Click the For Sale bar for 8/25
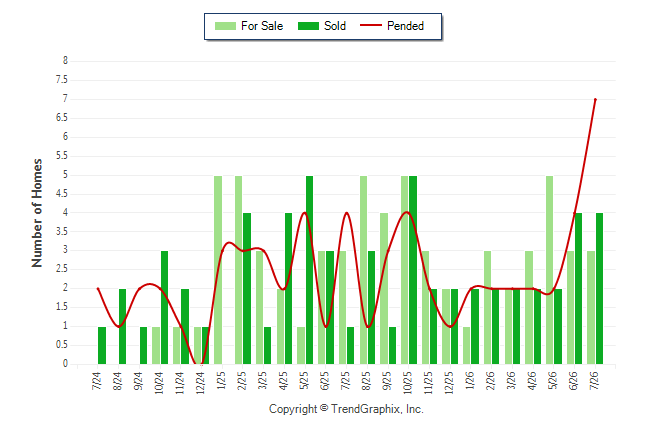646x434 pixels. pyautogui.click(x=363, y=270)
